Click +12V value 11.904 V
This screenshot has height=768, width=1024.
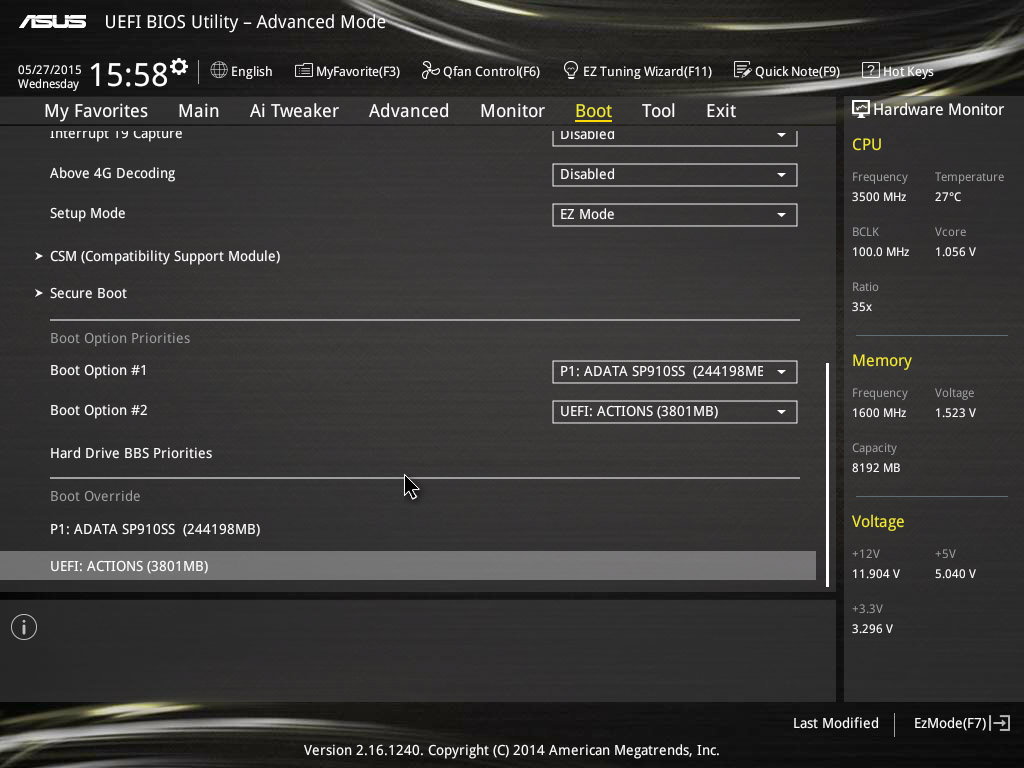click(x=876, y=574)
